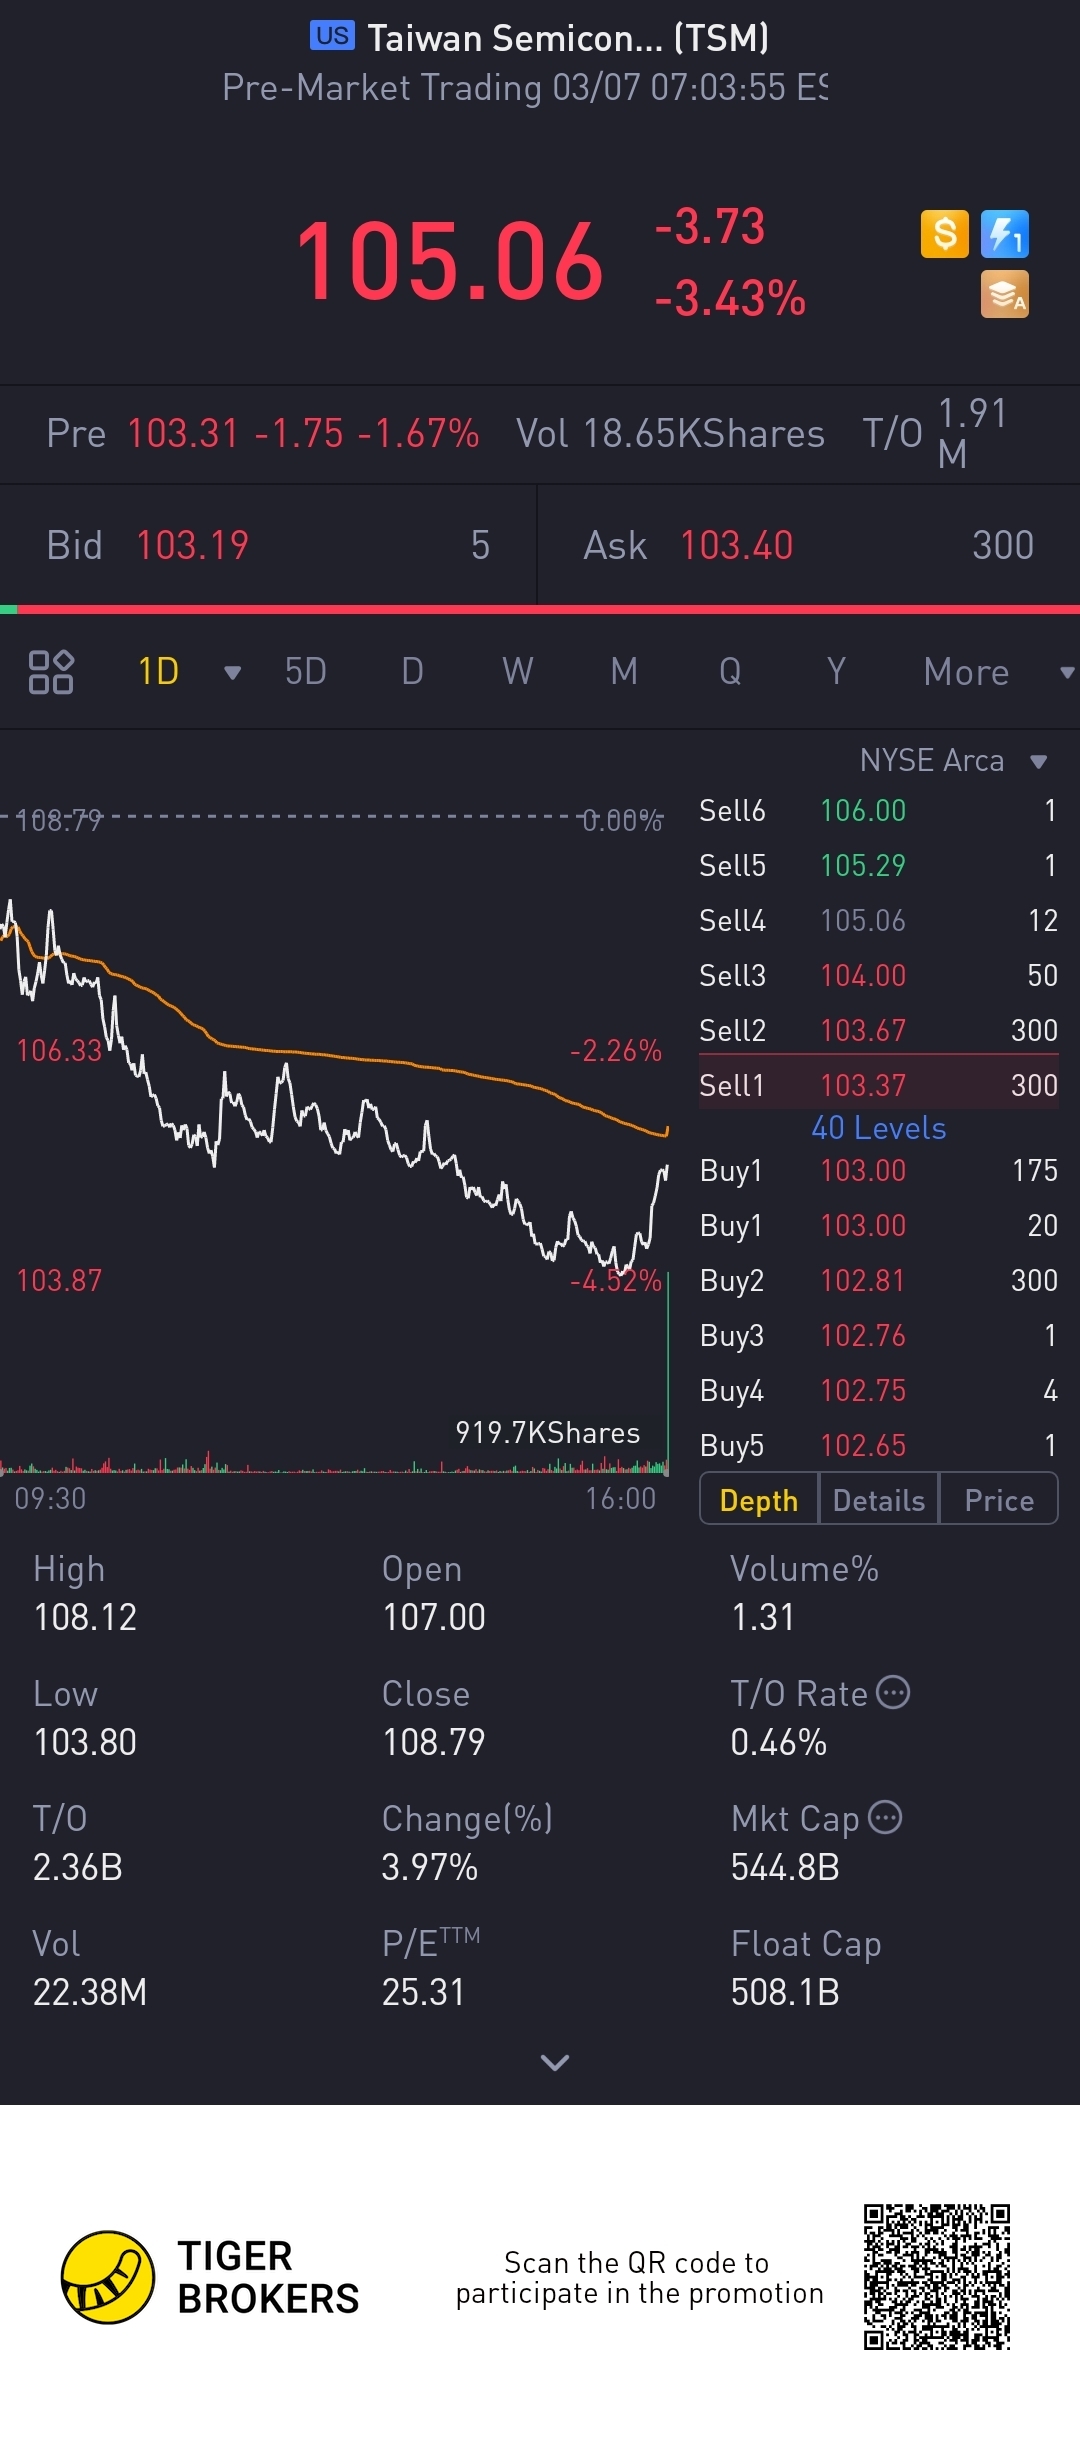Tap the blue lightning bolt icon

(1004, 235)
